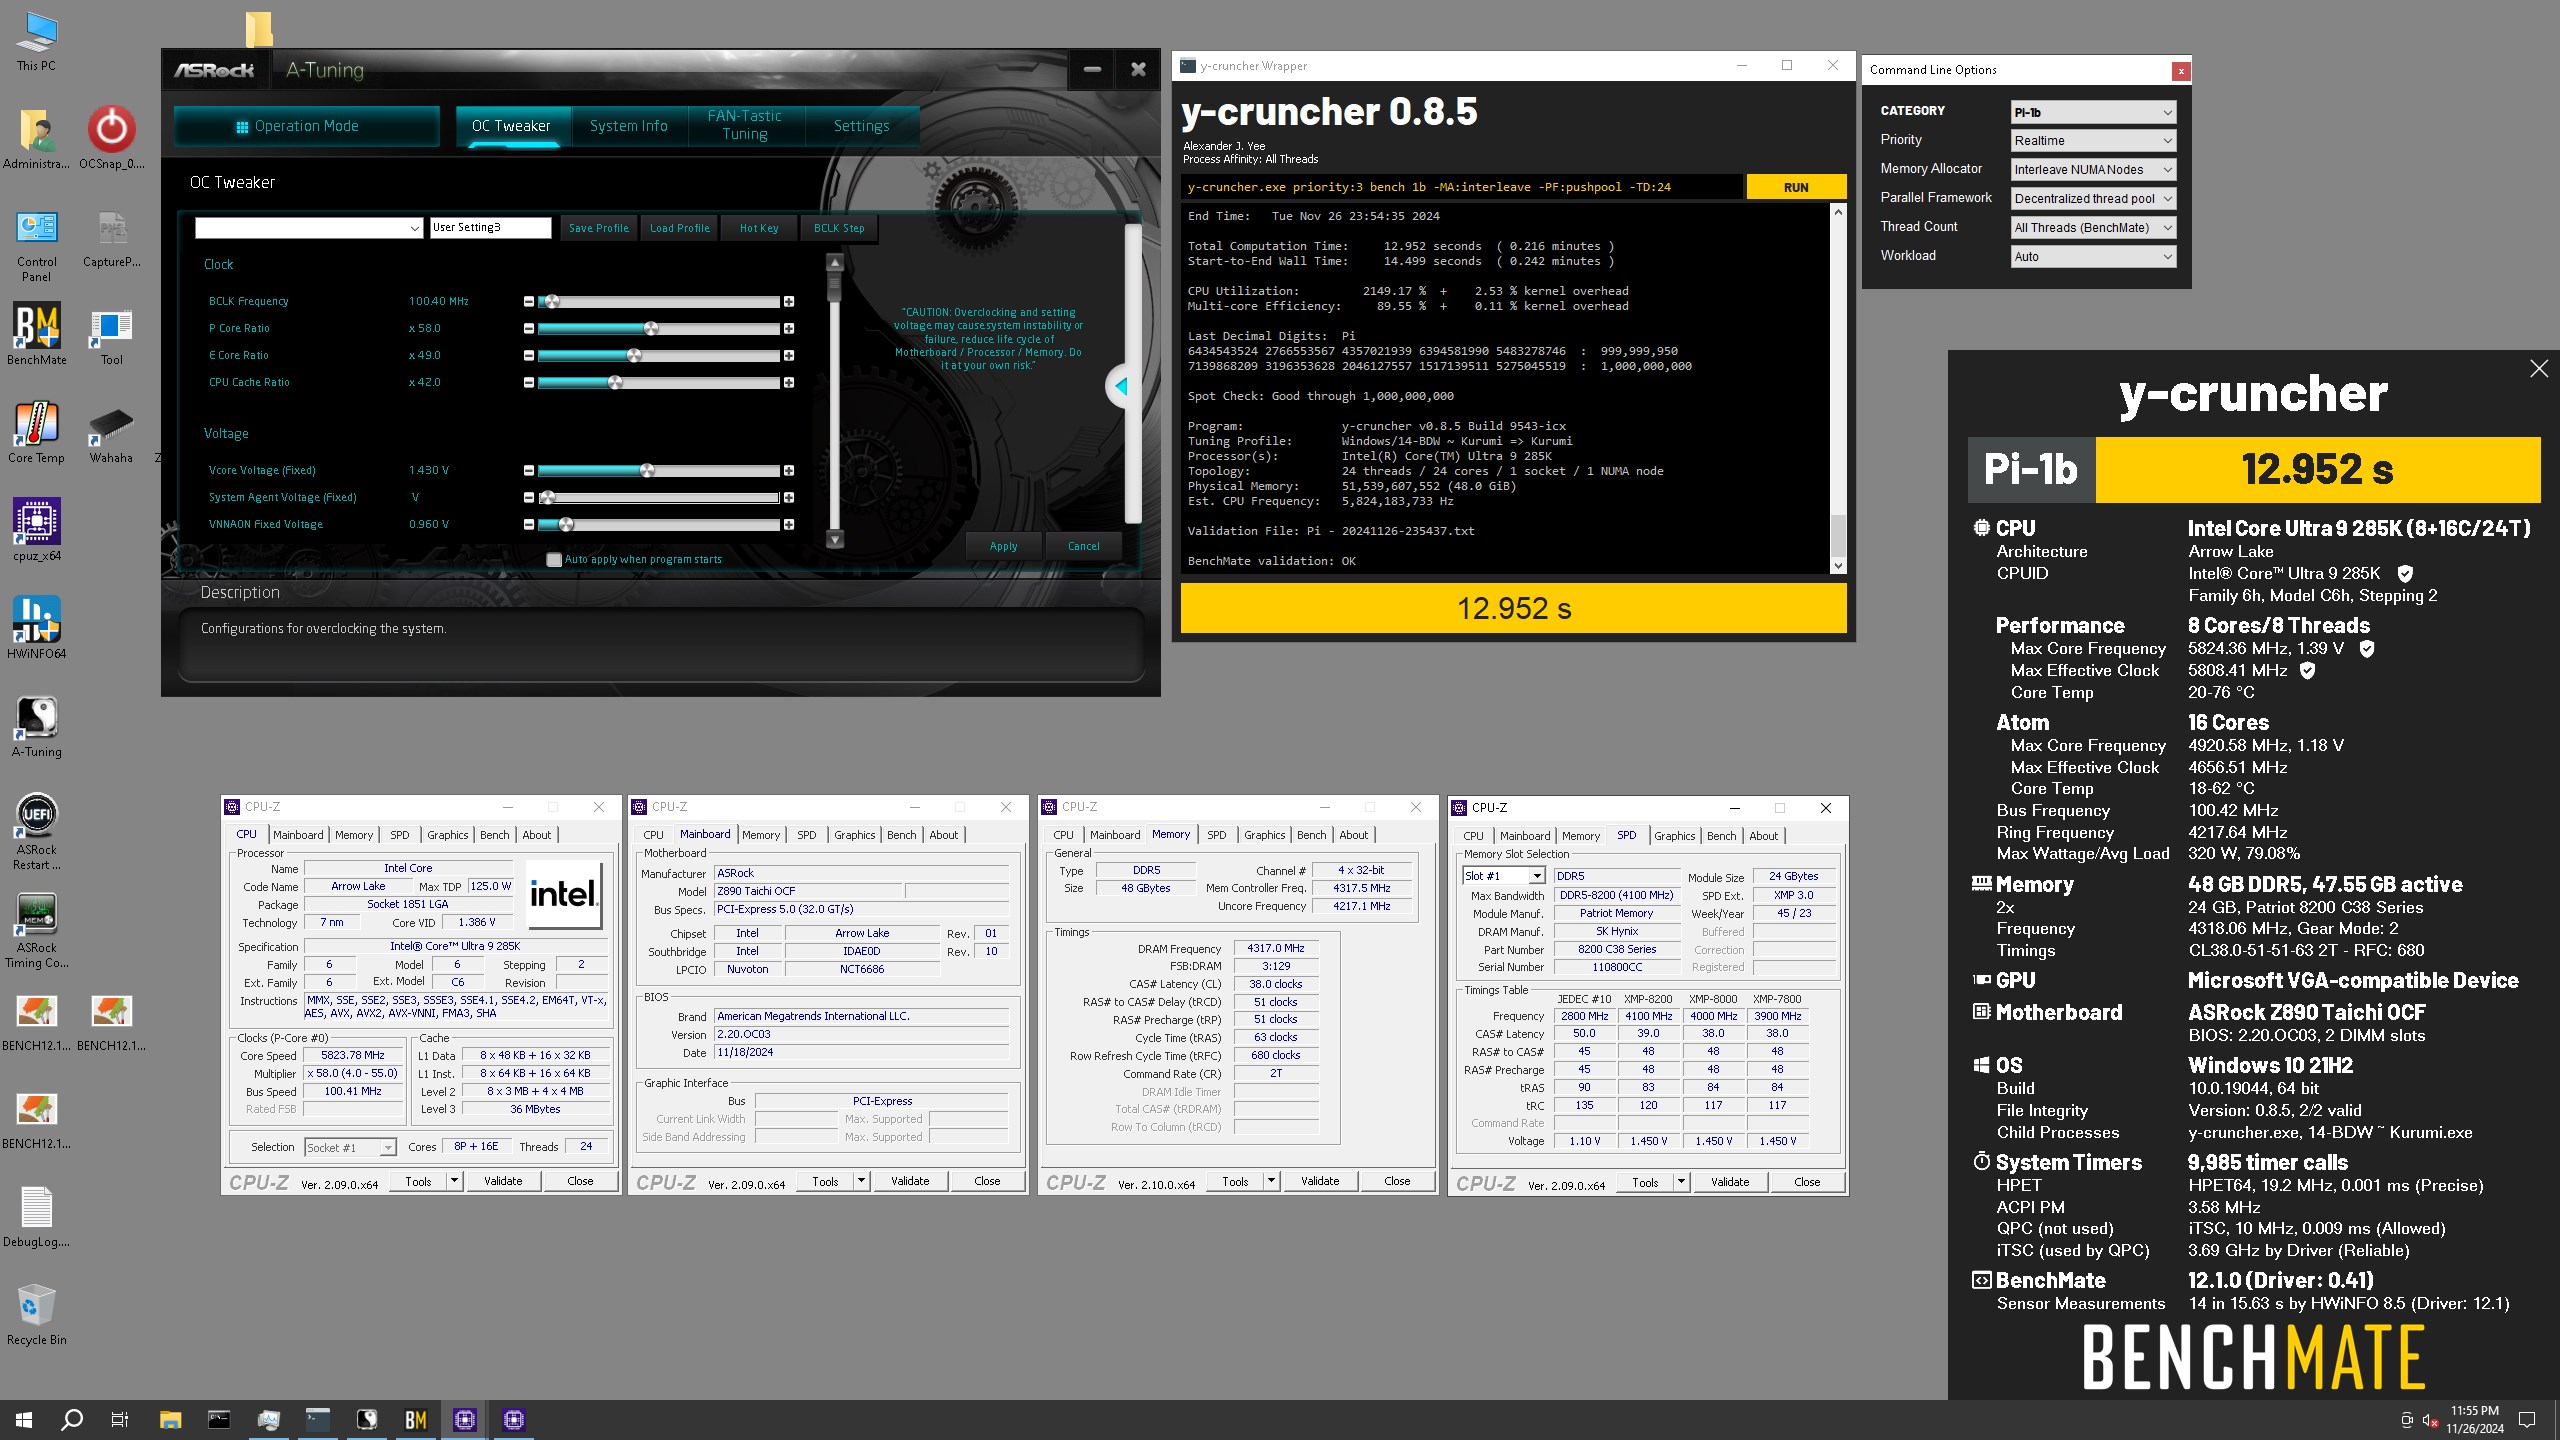Screen dimensions: 2560x1440
Task: Open the A-Tuning desktop shortcut
Action: (x=37, y=727)
